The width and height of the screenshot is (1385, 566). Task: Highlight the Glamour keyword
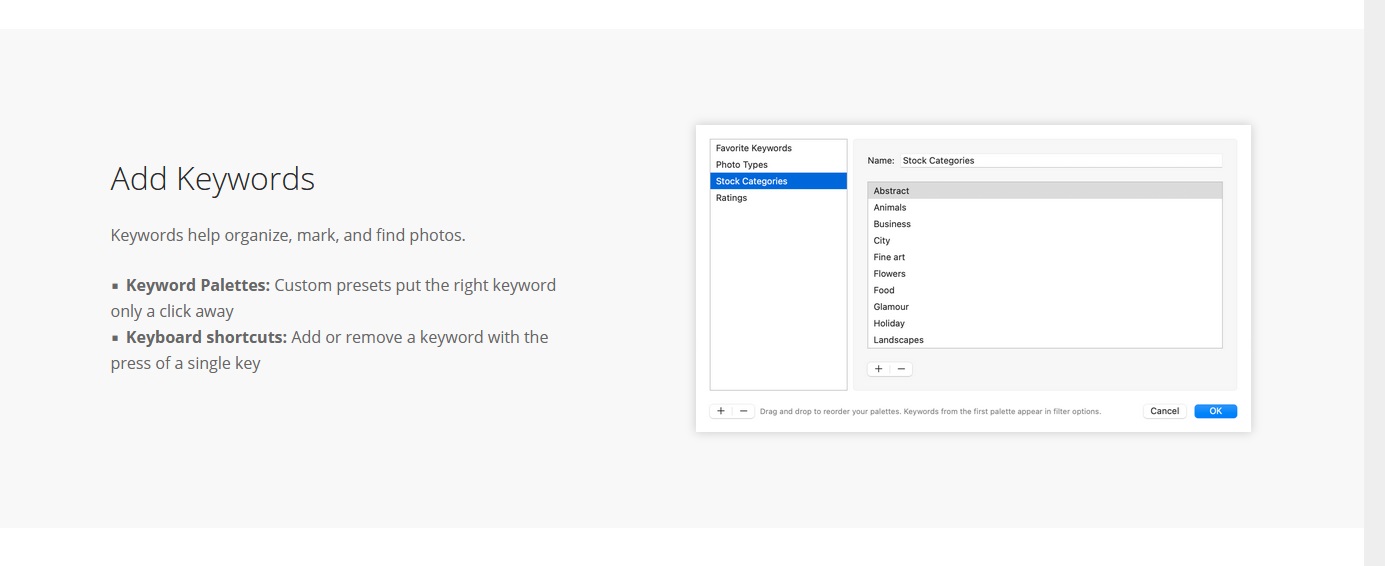pos(891,307)
